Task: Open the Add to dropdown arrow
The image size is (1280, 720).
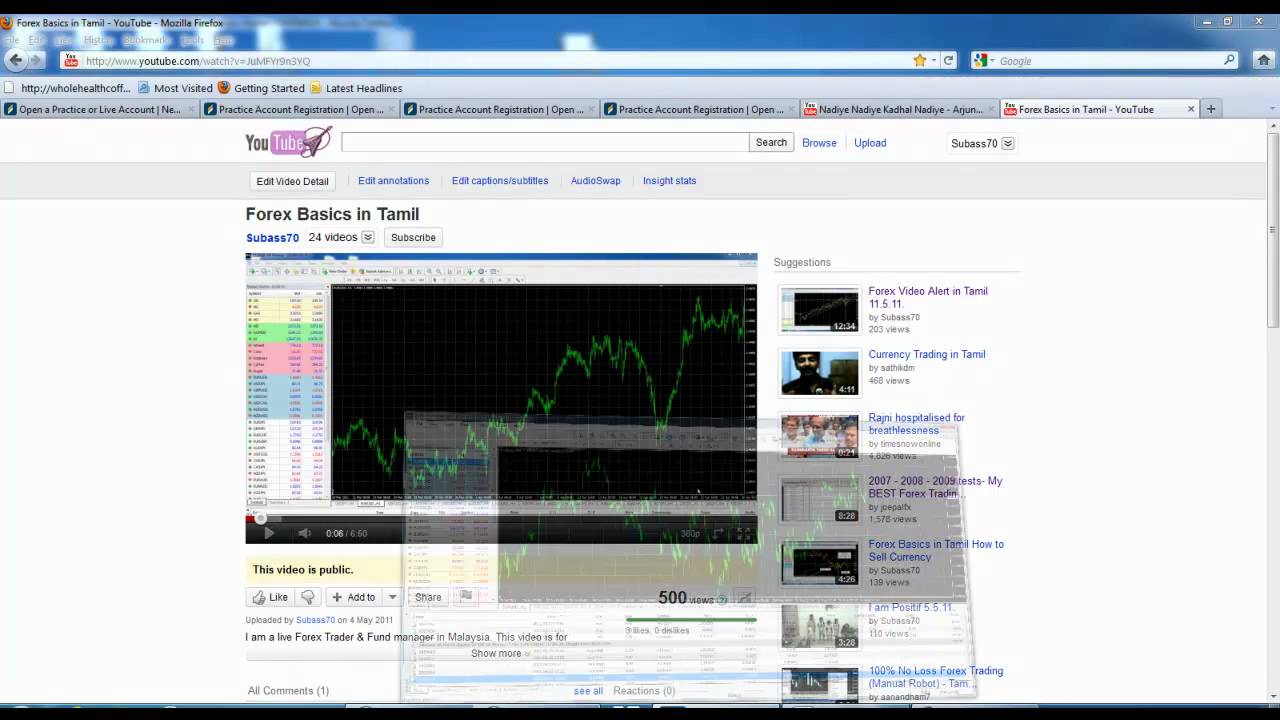Action: click(x=392, y=597)
